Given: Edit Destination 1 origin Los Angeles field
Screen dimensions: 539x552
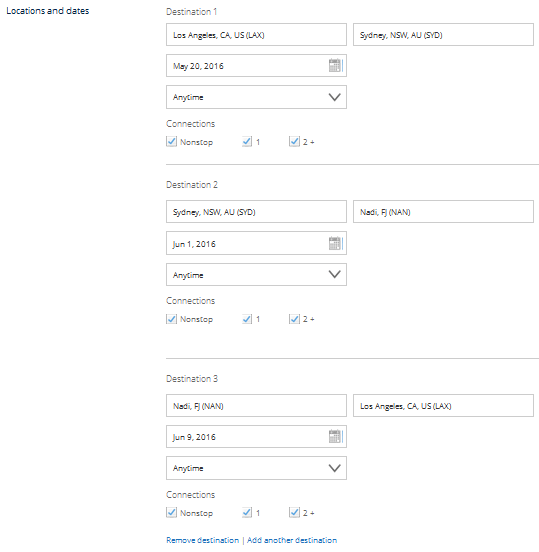Looking at the screenshot, I should (x=256, y=34).
